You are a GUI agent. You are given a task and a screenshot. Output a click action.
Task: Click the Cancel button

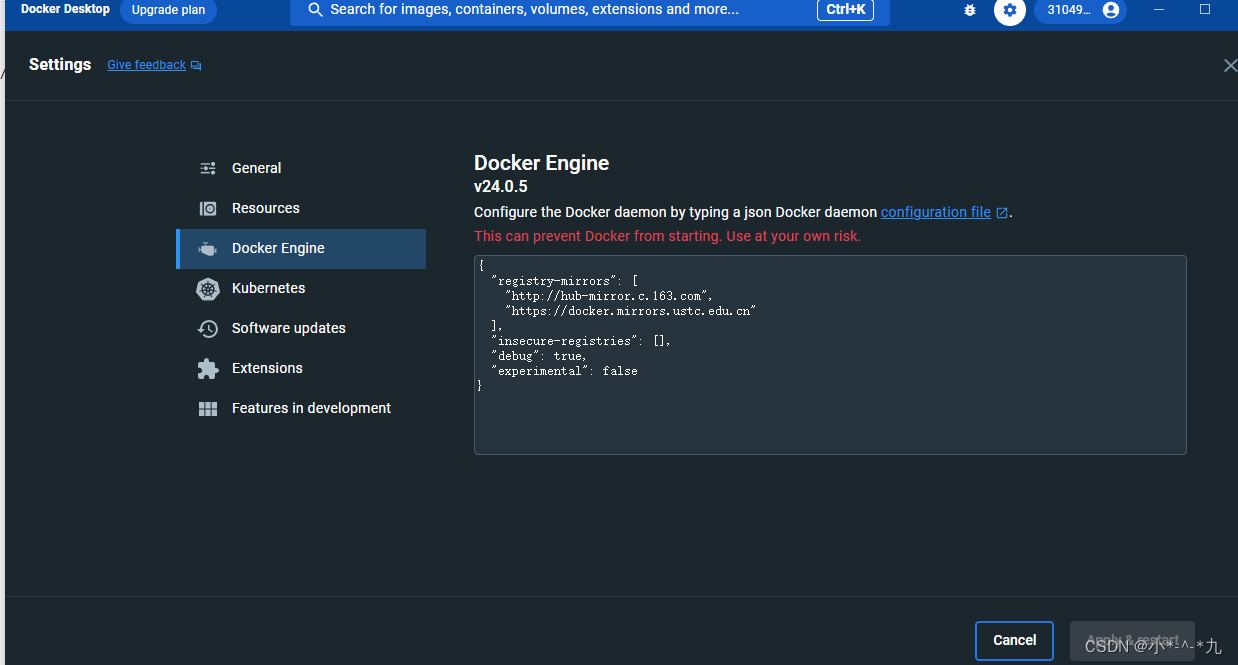(1014, 640)
